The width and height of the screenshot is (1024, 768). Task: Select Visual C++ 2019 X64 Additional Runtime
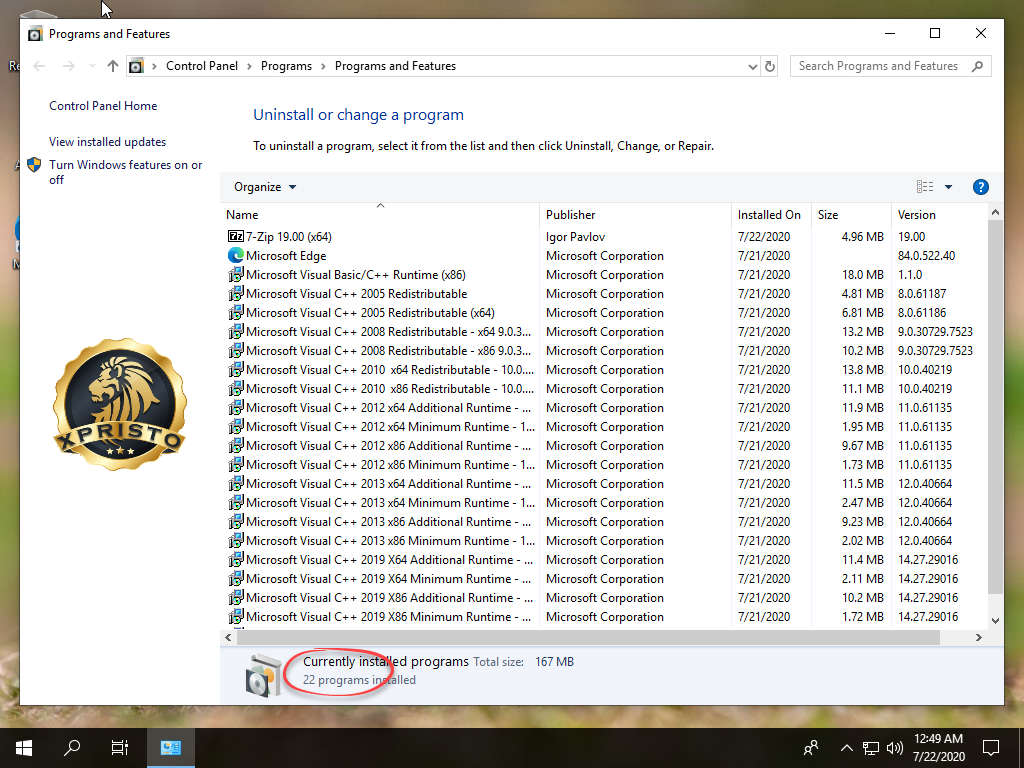coord(605,560)
